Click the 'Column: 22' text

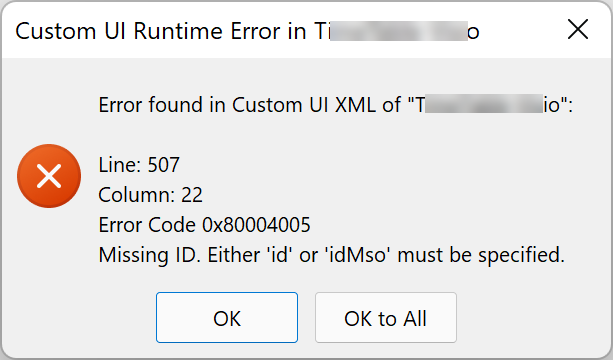(x=151, y=195)
